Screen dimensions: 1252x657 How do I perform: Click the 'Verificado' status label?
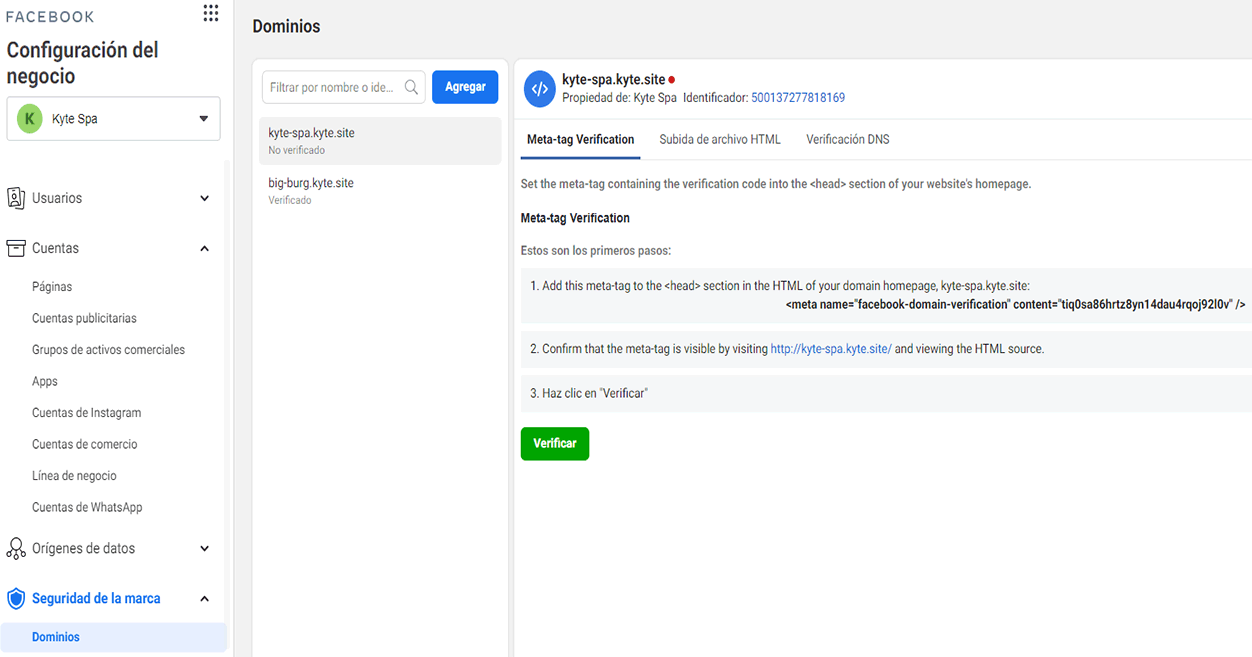click(x=290, y=200)
